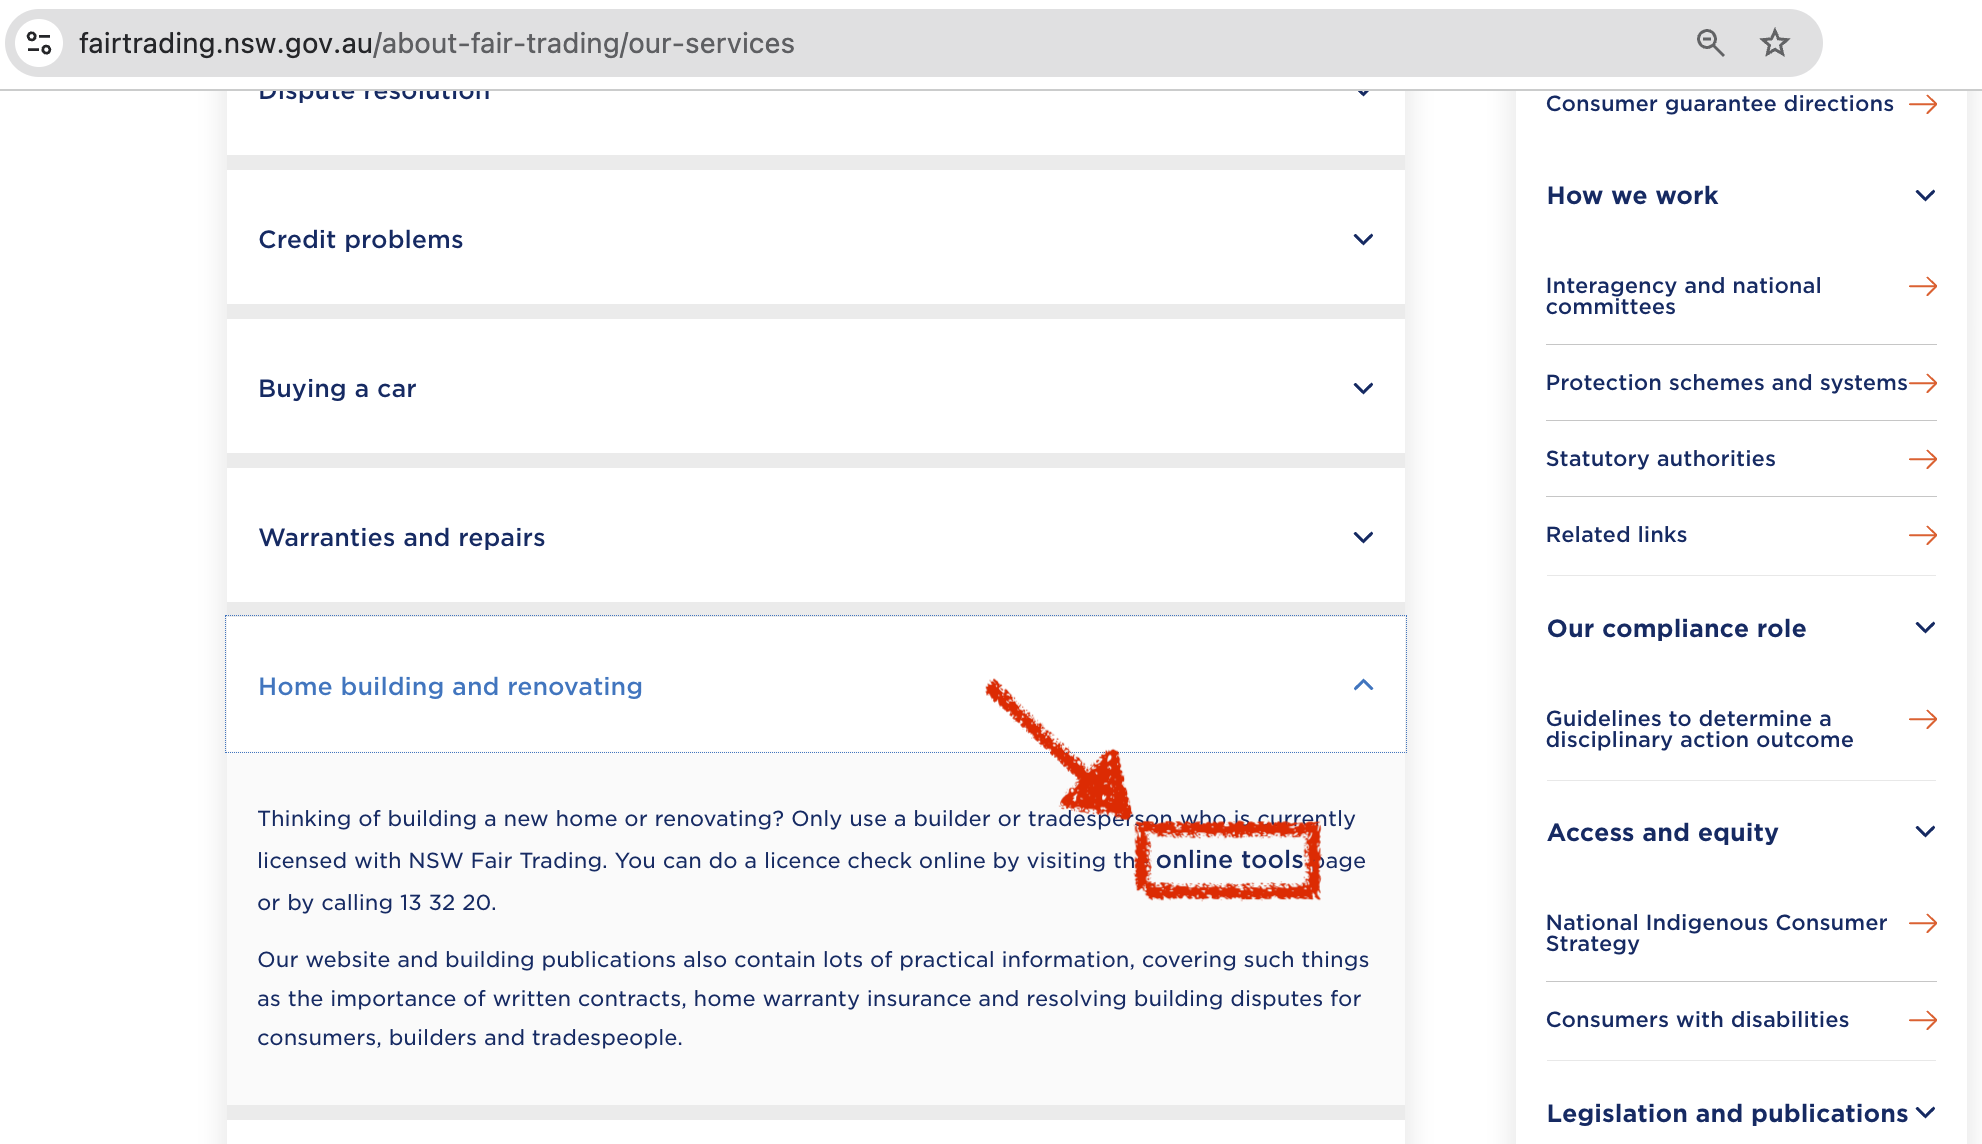This screenshot has width=1982, height=1144.
Task: Click arrow beside Interagency and national committees
Action: 1922,287
